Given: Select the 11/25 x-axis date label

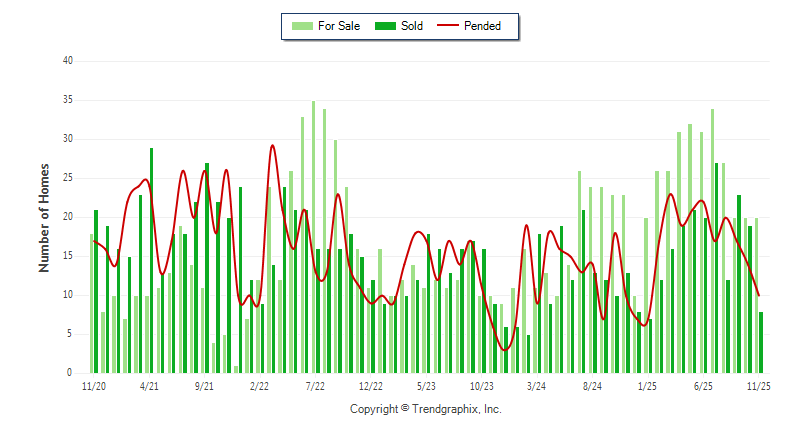Looking at the screenshot, I should 758,385.
